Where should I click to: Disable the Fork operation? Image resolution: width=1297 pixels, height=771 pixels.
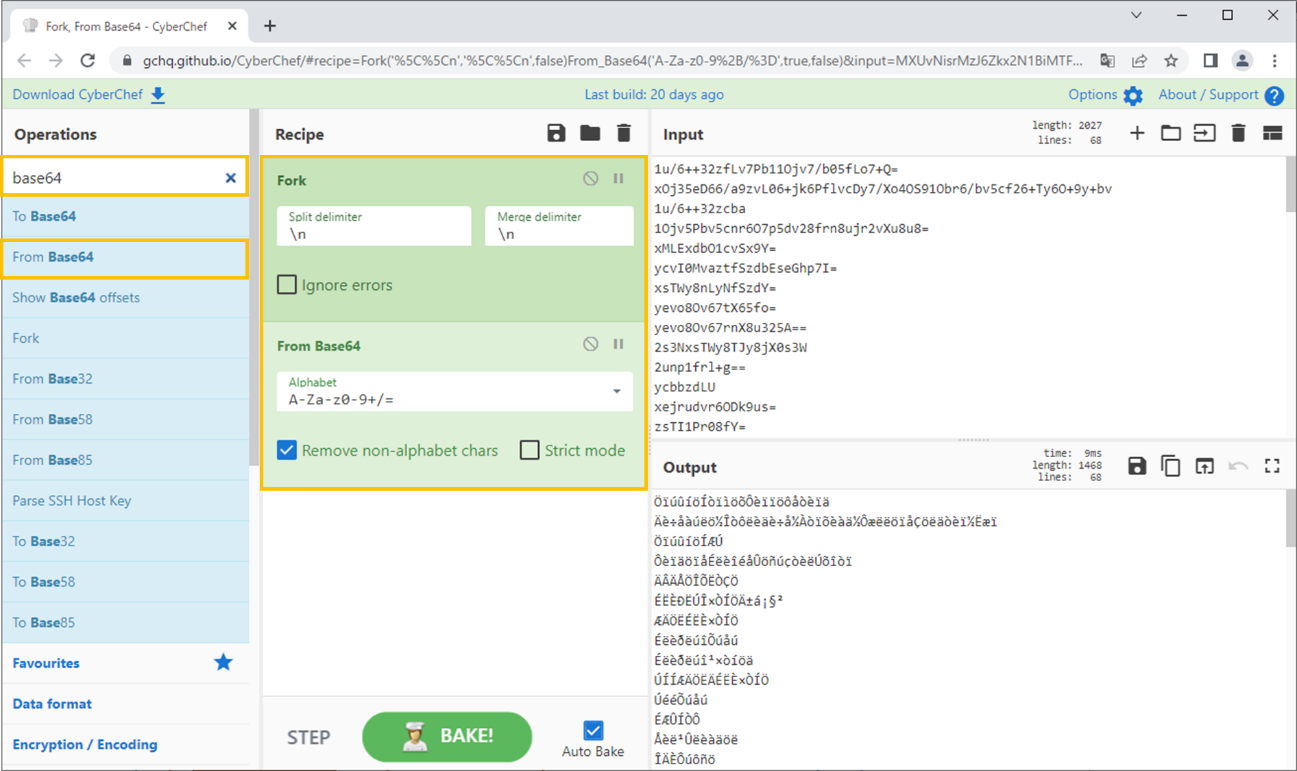pyautogui.click(x=591, y=179)
